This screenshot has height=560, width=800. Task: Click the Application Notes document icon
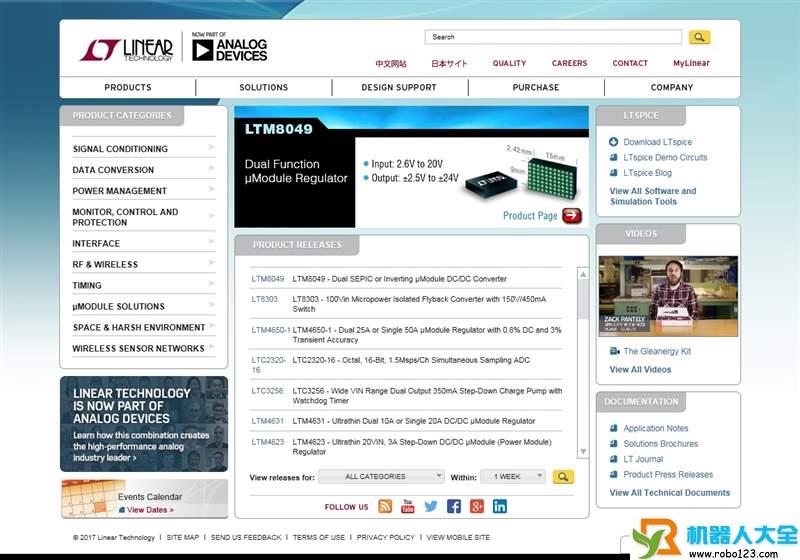coord(614,428)
